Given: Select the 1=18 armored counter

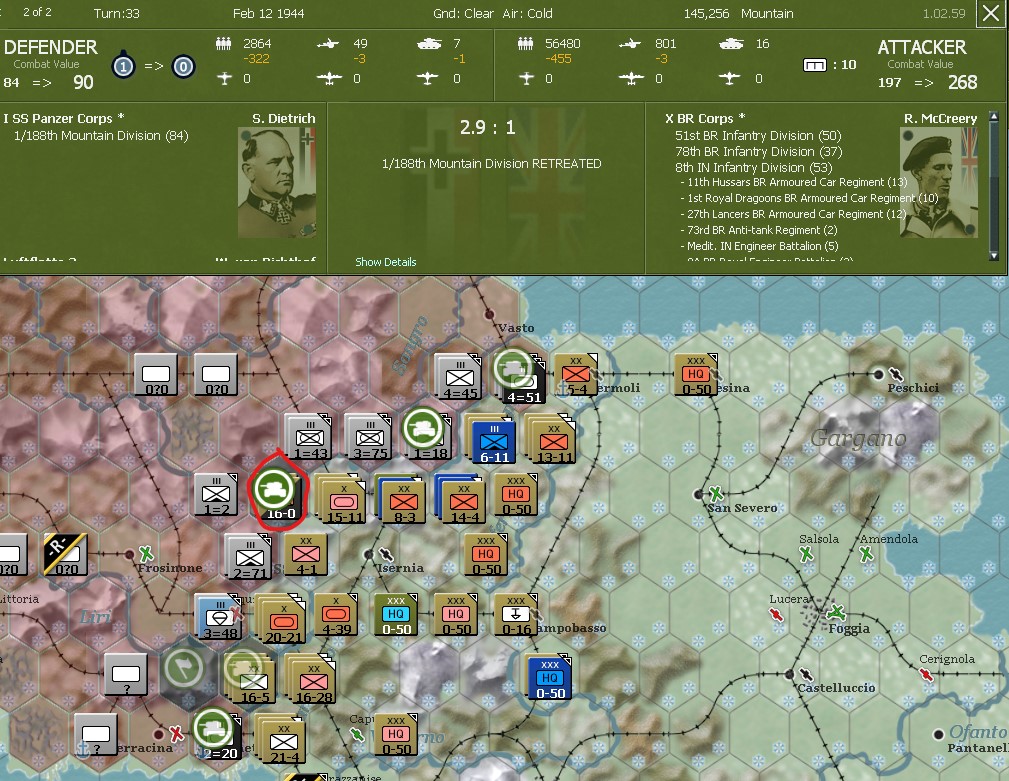Looking at the screenshot, I should click(426, 436).
